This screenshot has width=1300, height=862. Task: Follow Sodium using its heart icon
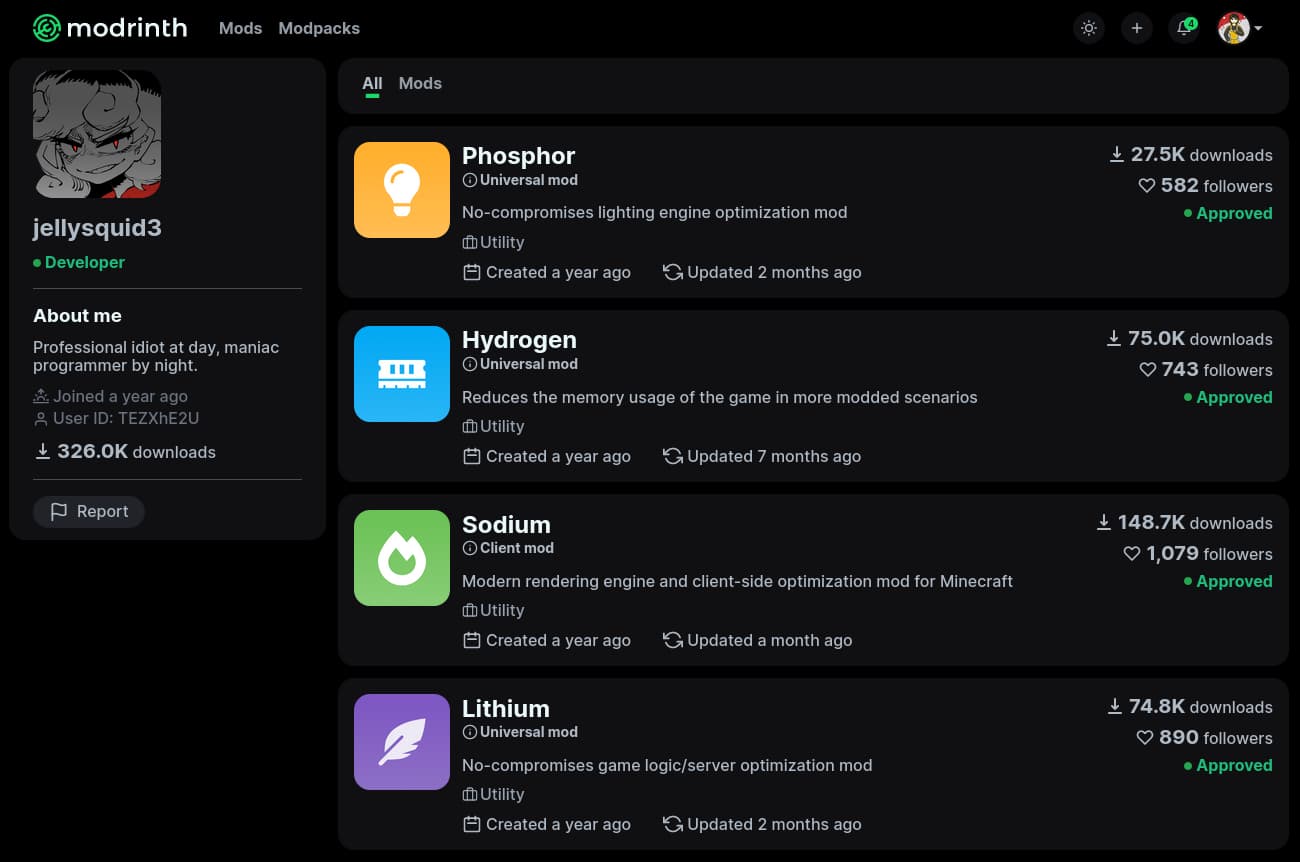click(1132, 553)
